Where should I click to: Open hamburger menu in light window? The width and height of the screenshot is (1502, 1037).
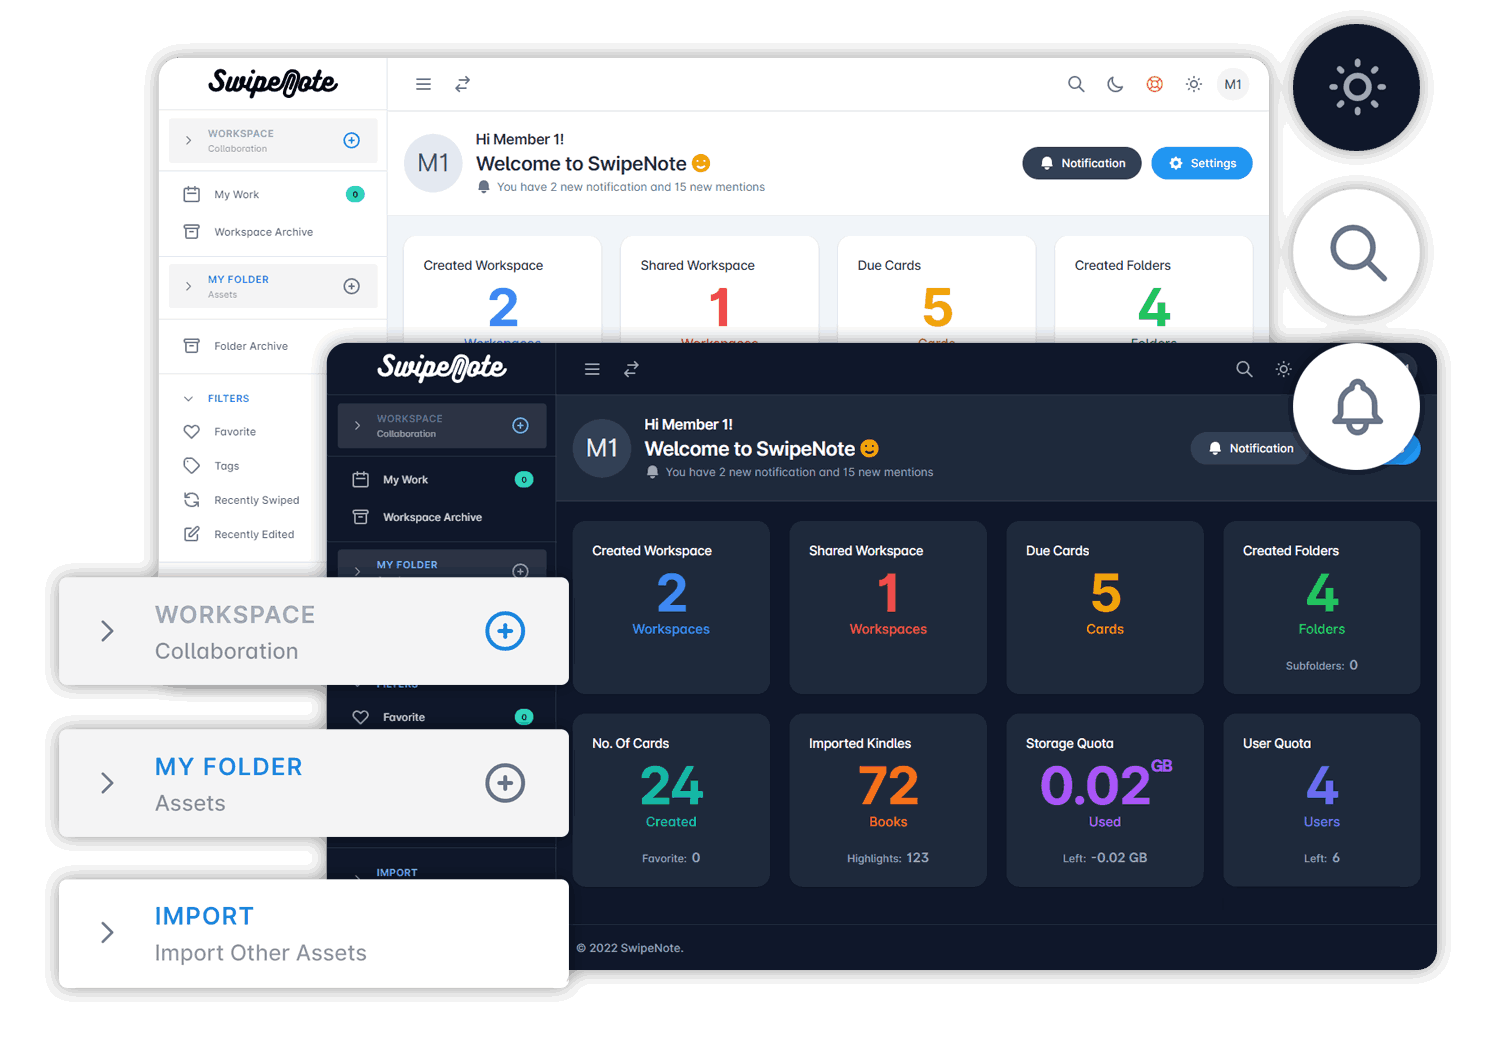[x=424, y=85]
